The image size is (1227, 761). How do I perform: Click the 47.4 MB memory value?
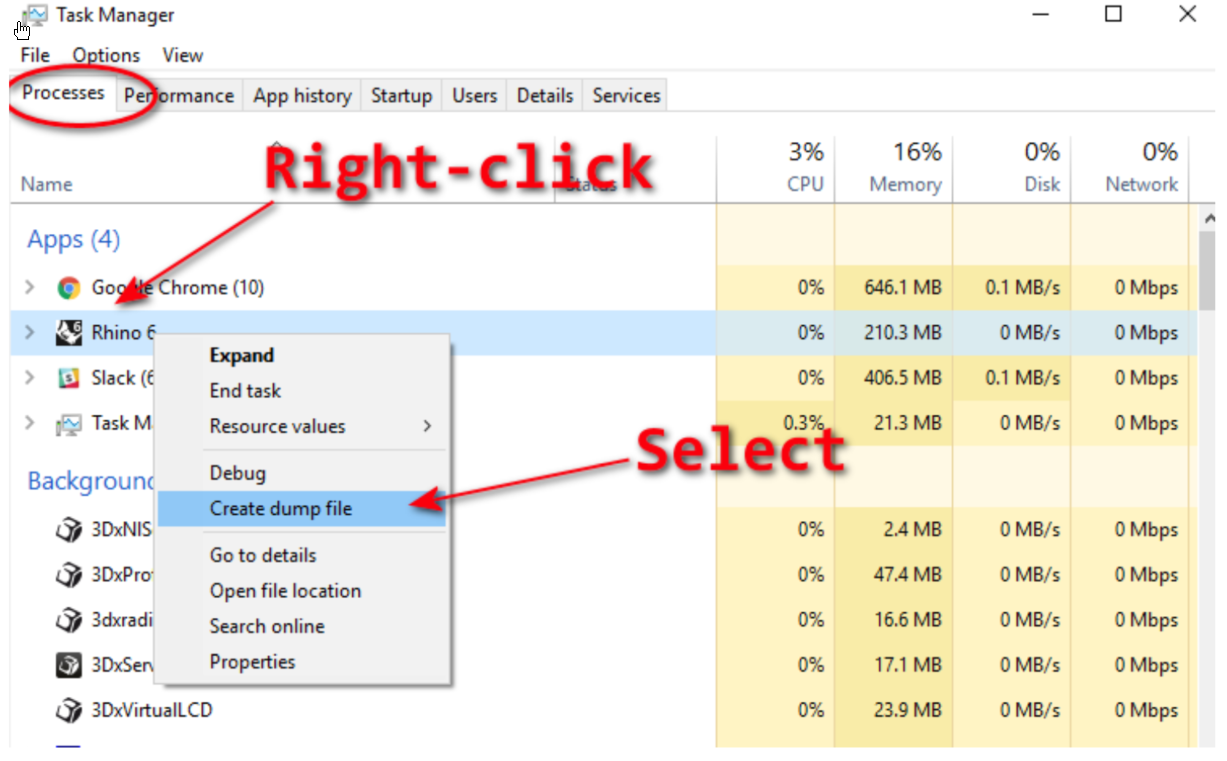[910, 575]
